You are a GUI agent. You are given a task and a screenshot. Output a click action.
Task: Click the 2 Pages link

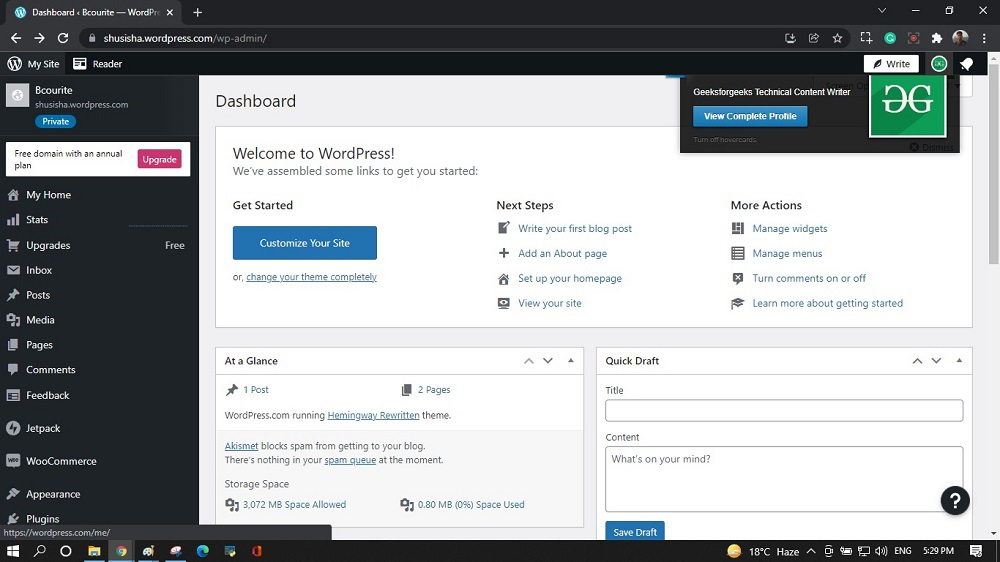coord(434,390)
